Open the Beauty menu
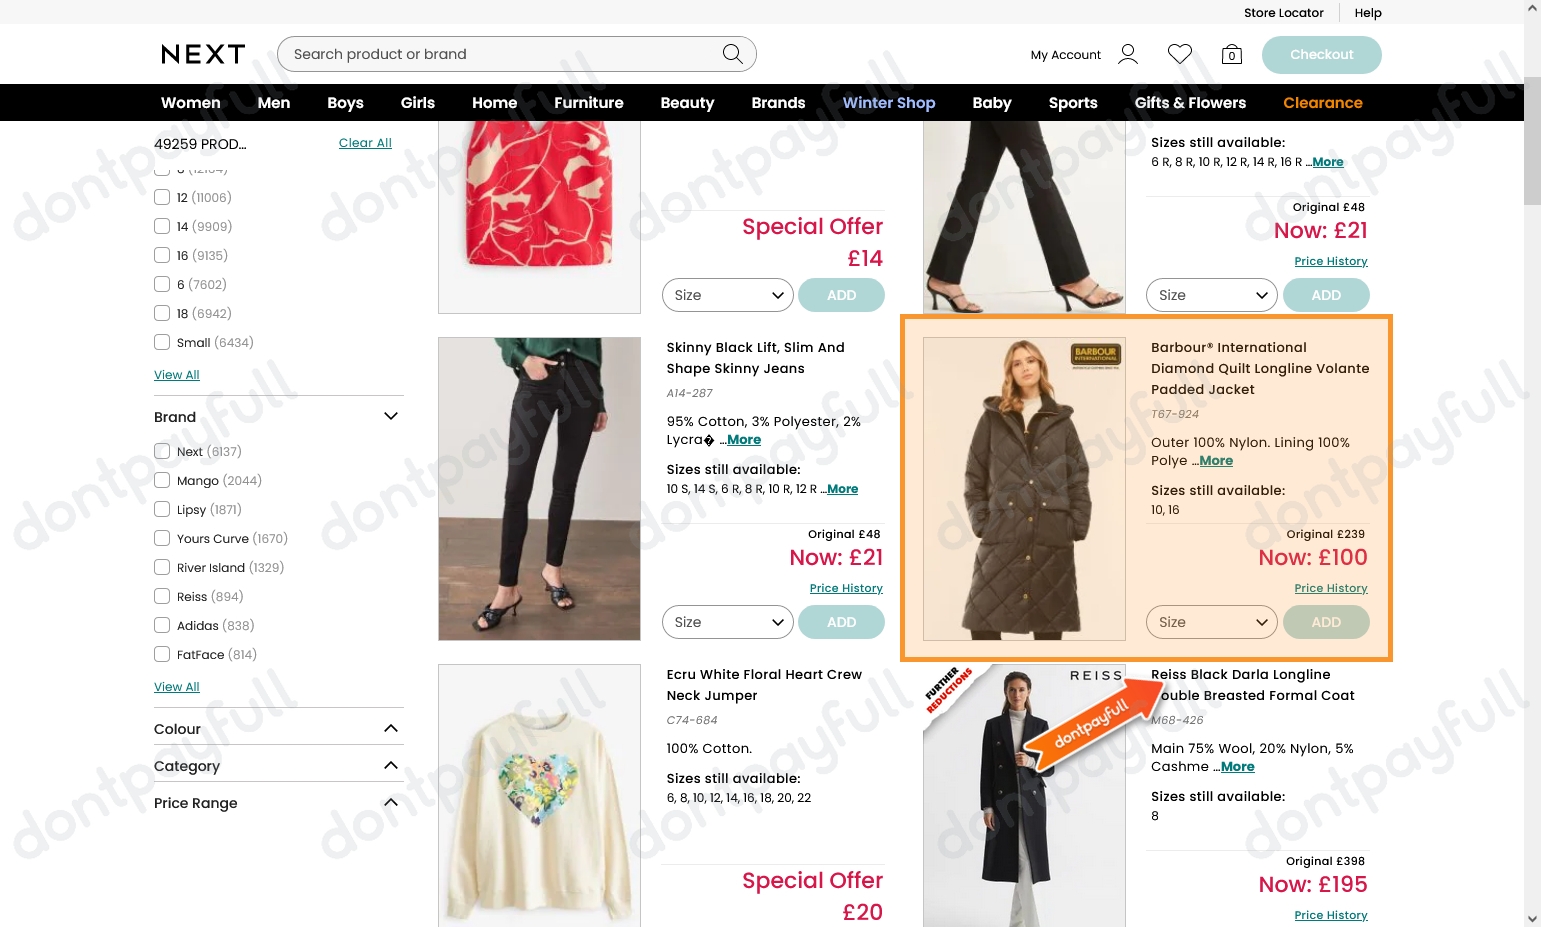The height and width of the screenshot is (927, 1541). point(687,103)
